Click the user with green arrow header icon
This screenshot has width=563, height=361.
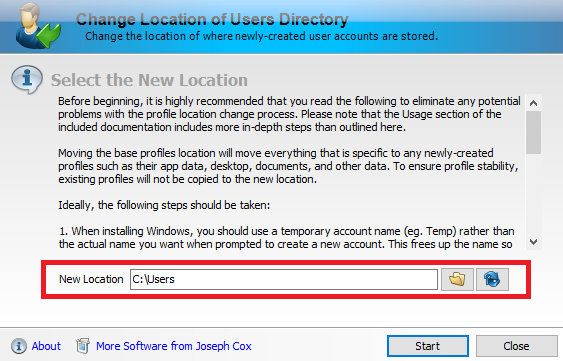coord(37,26)
